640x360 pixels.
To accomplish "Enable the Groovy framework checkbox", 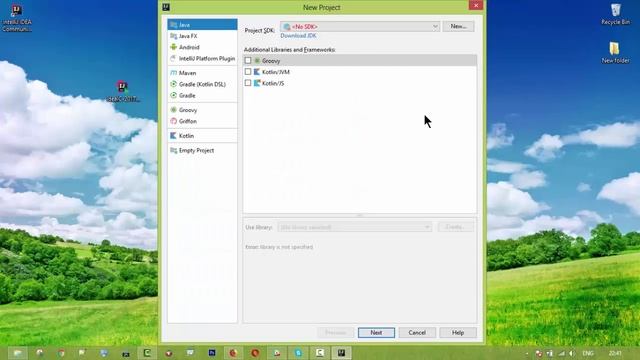I will [248, 60].
